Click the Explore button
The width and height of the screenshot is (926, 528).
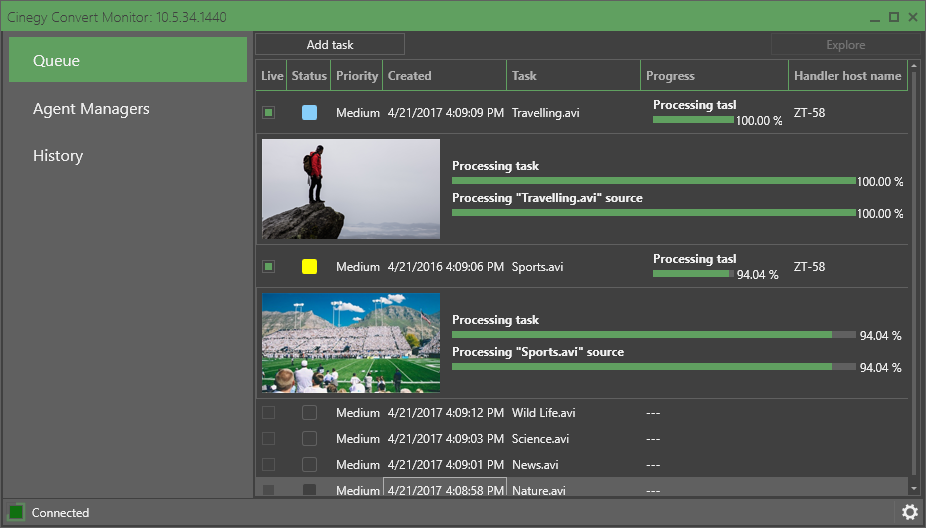[846, 44]
